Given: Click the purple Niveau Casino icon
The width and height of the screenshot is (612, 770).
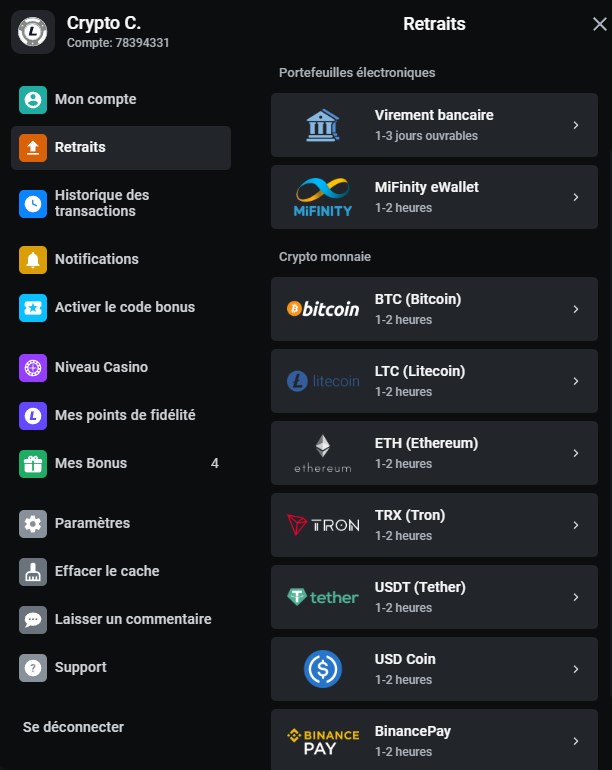Looking at the screenshot, I should click(x=33, y=368).
